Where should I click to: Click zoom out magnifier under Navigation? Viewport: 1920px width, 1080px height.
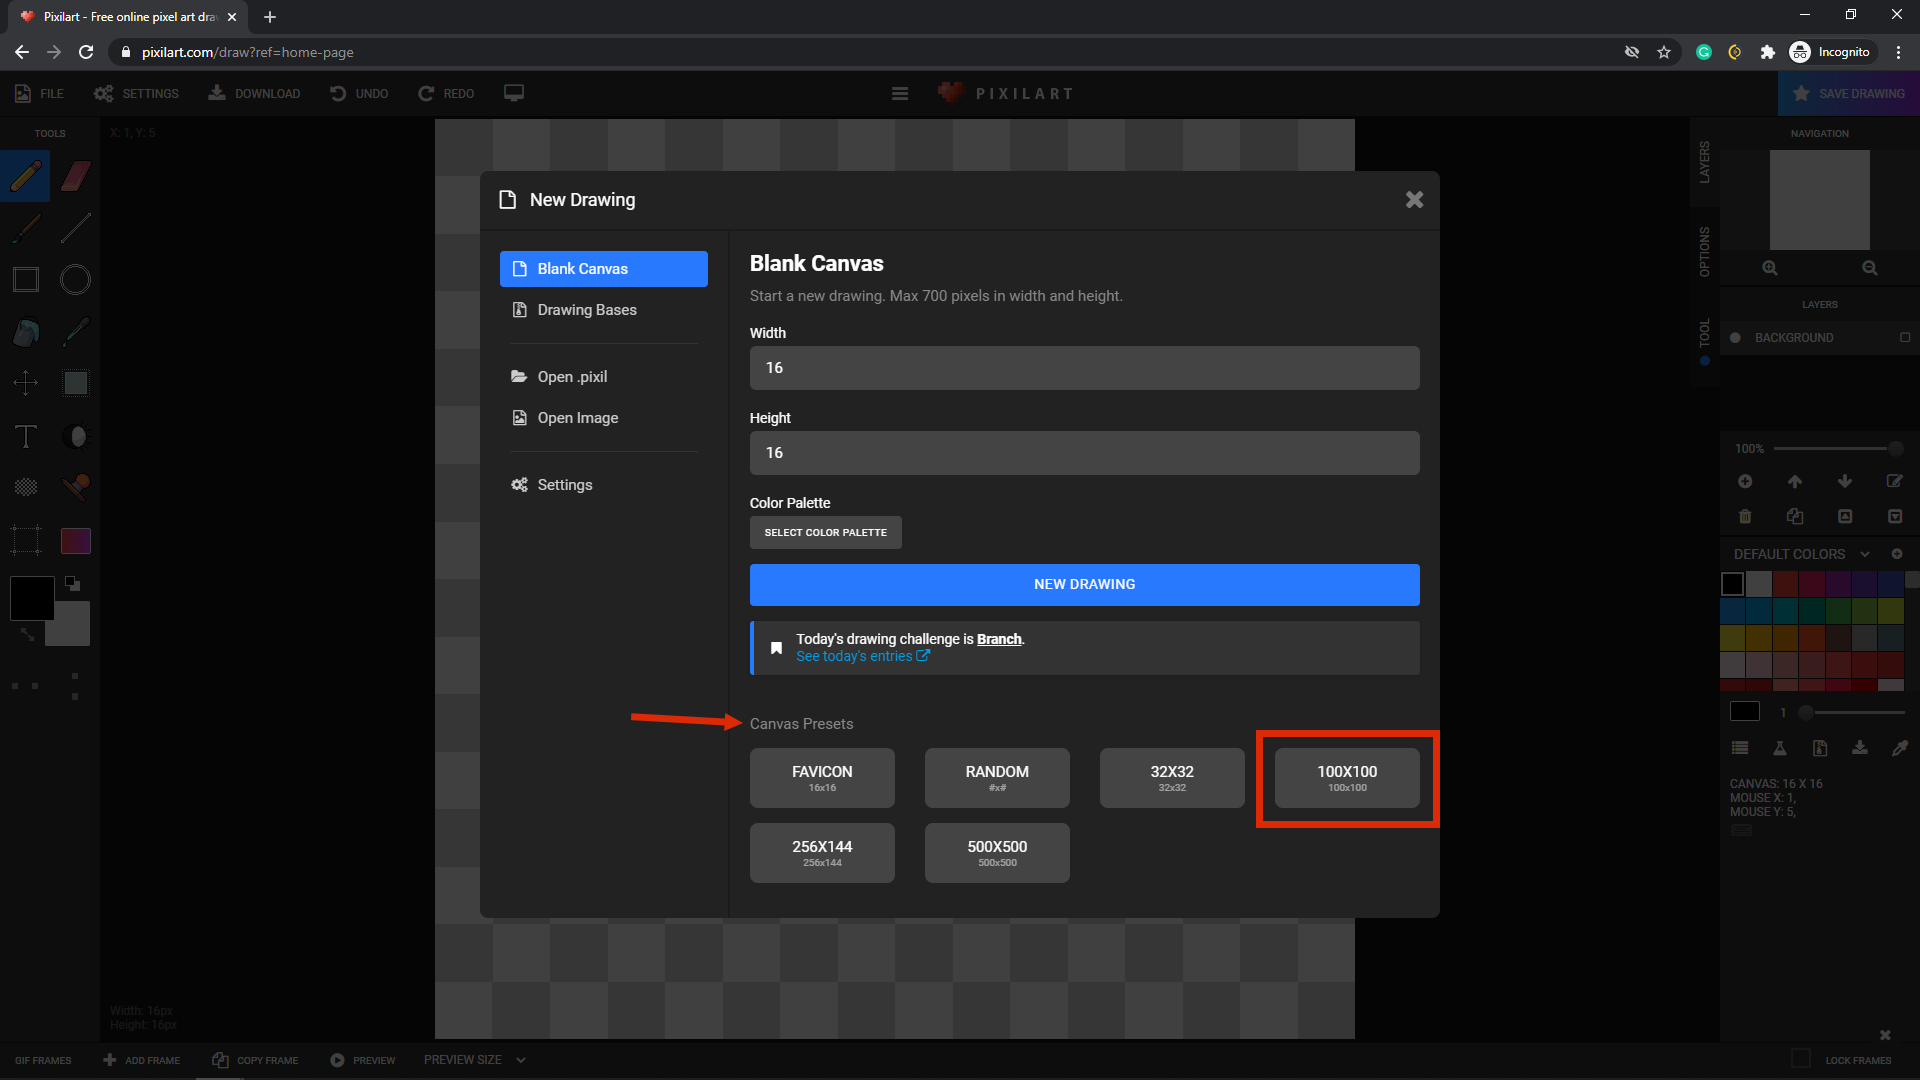[1870, 268]
